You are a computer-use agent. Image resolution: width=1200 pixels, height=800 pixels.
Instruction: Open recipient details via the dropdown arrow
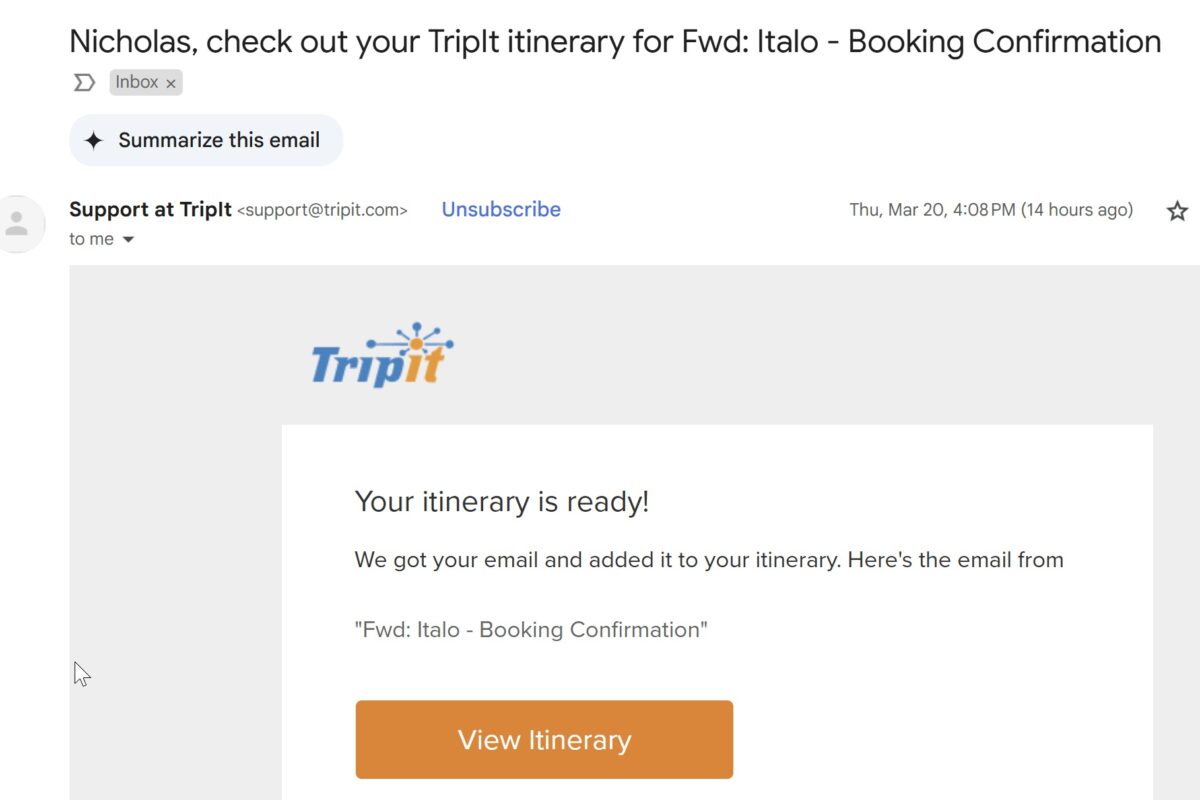tap(128, 238)
